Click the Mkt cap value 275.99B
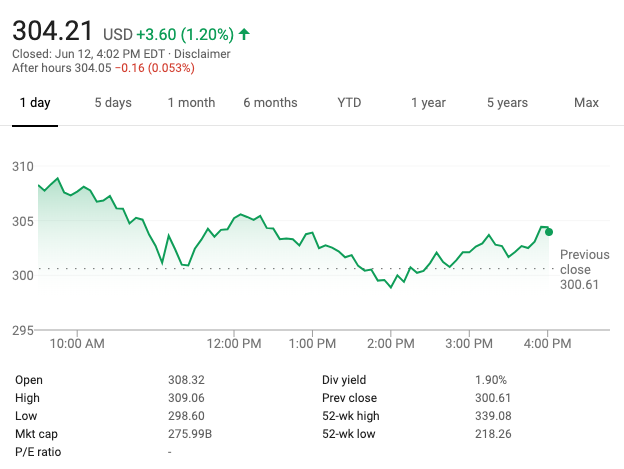This screenshot has width=624, height=469. pos(190,434)
